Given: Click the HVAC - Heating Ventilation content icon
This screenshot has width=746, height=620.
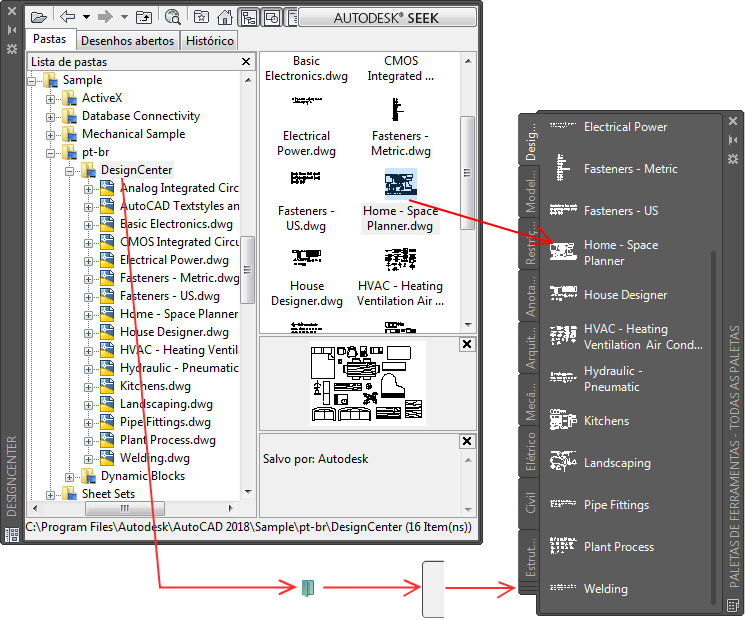Looking at the screenshot, I should [x=401, y=259].
